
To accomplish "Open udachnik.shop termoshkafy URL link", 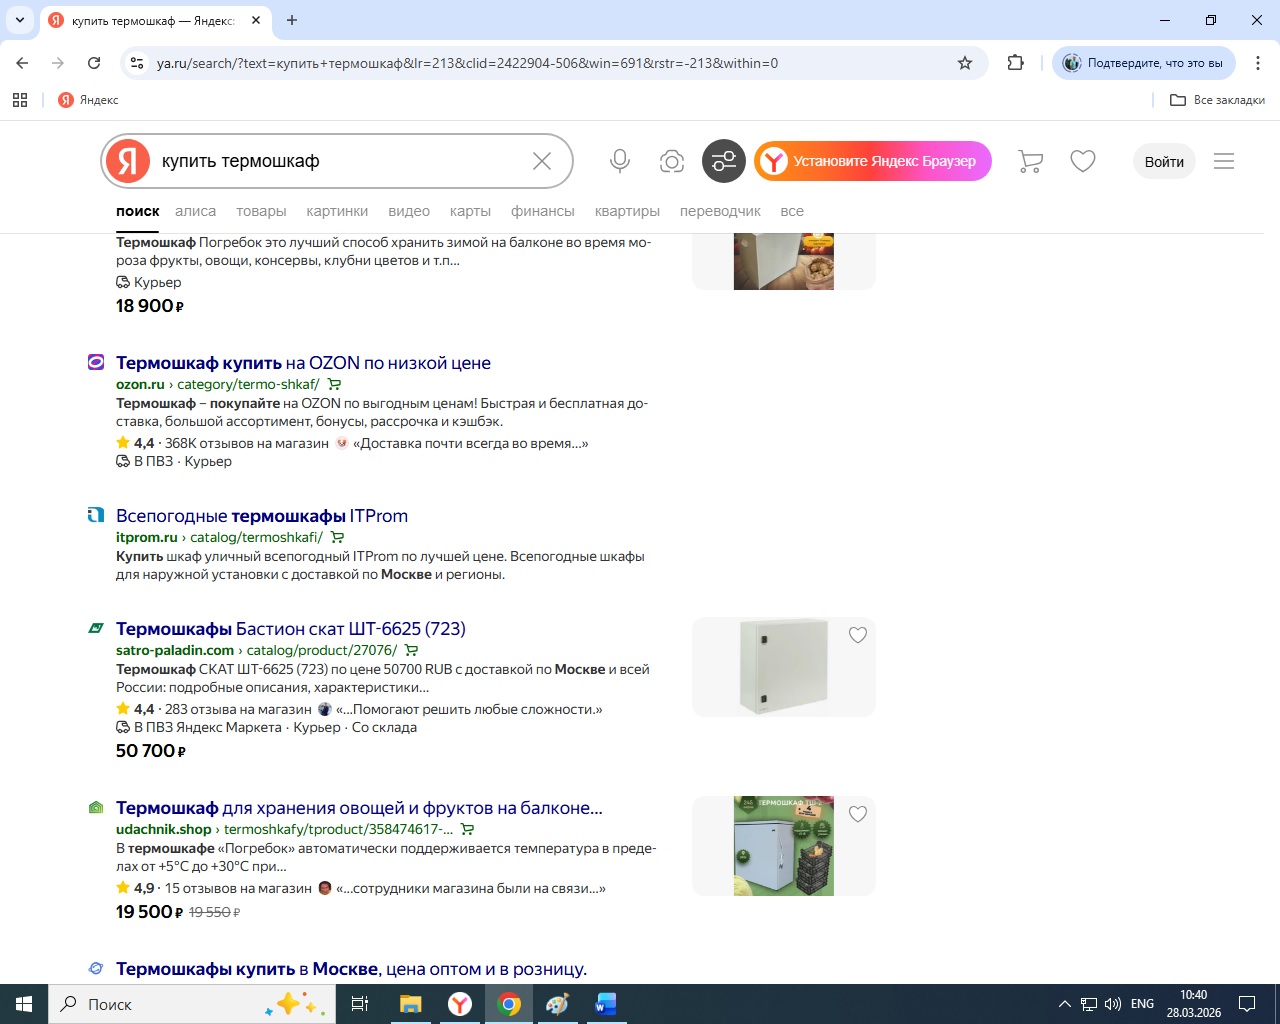I will (x=284, y=829).
